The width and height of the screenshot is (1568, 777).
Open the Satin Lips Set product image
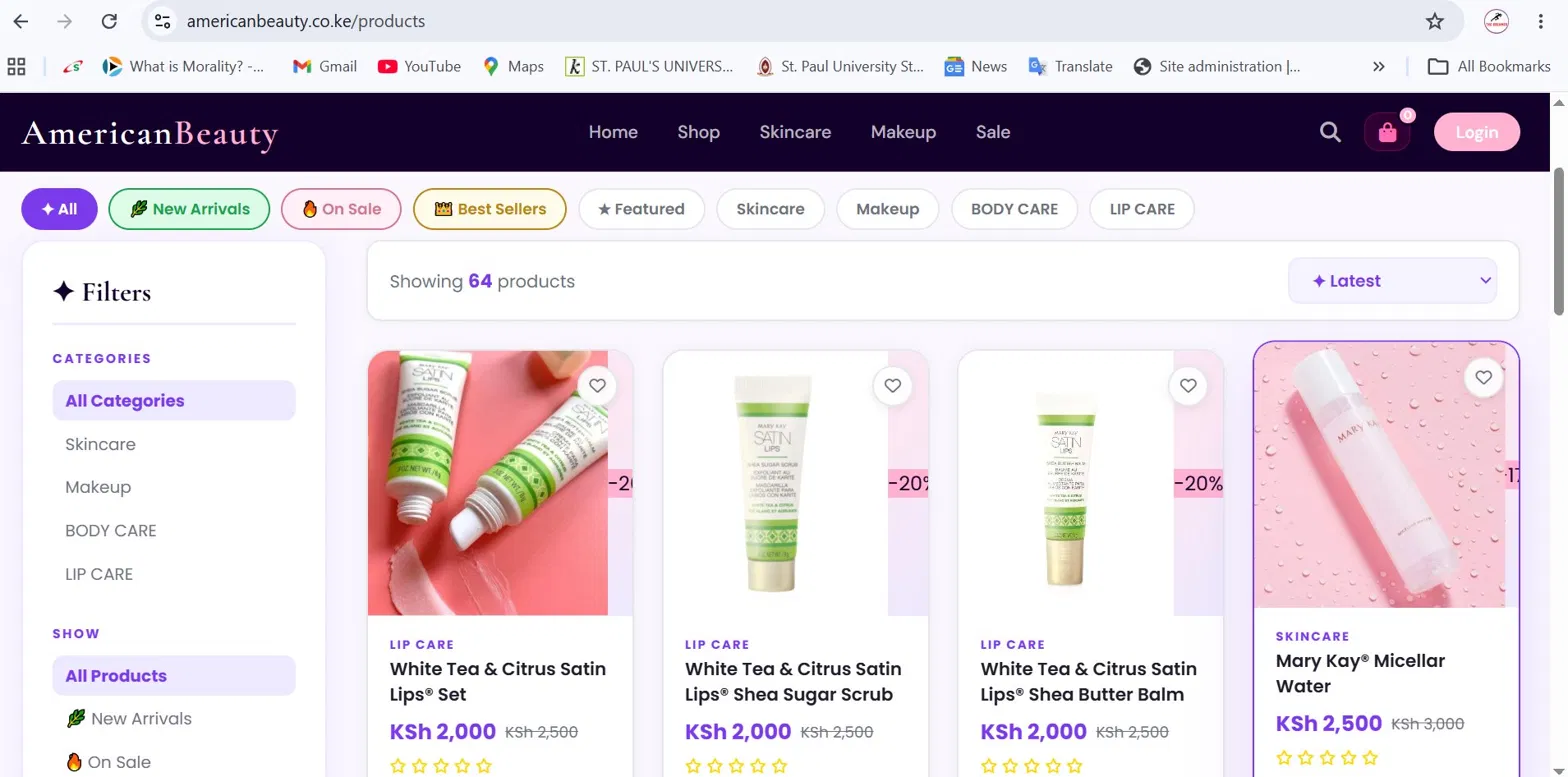488,483
